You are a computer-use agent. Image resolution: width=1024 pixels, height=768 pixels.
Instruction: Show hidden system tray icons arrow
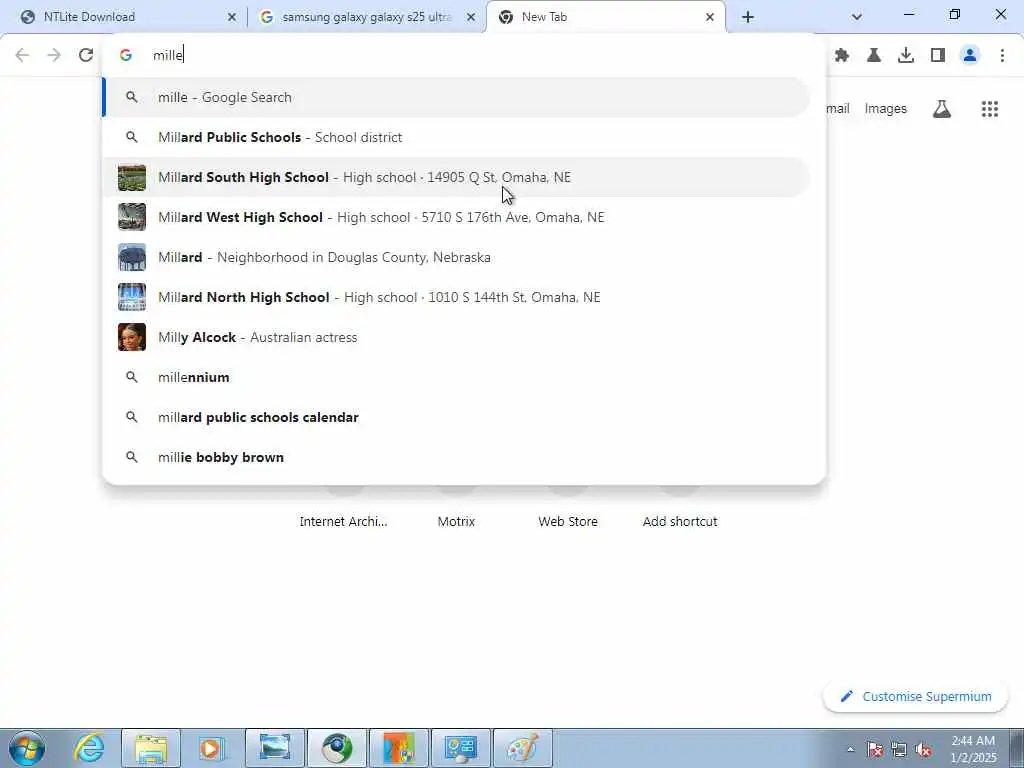pyautogui.click(x=850, y=749)
